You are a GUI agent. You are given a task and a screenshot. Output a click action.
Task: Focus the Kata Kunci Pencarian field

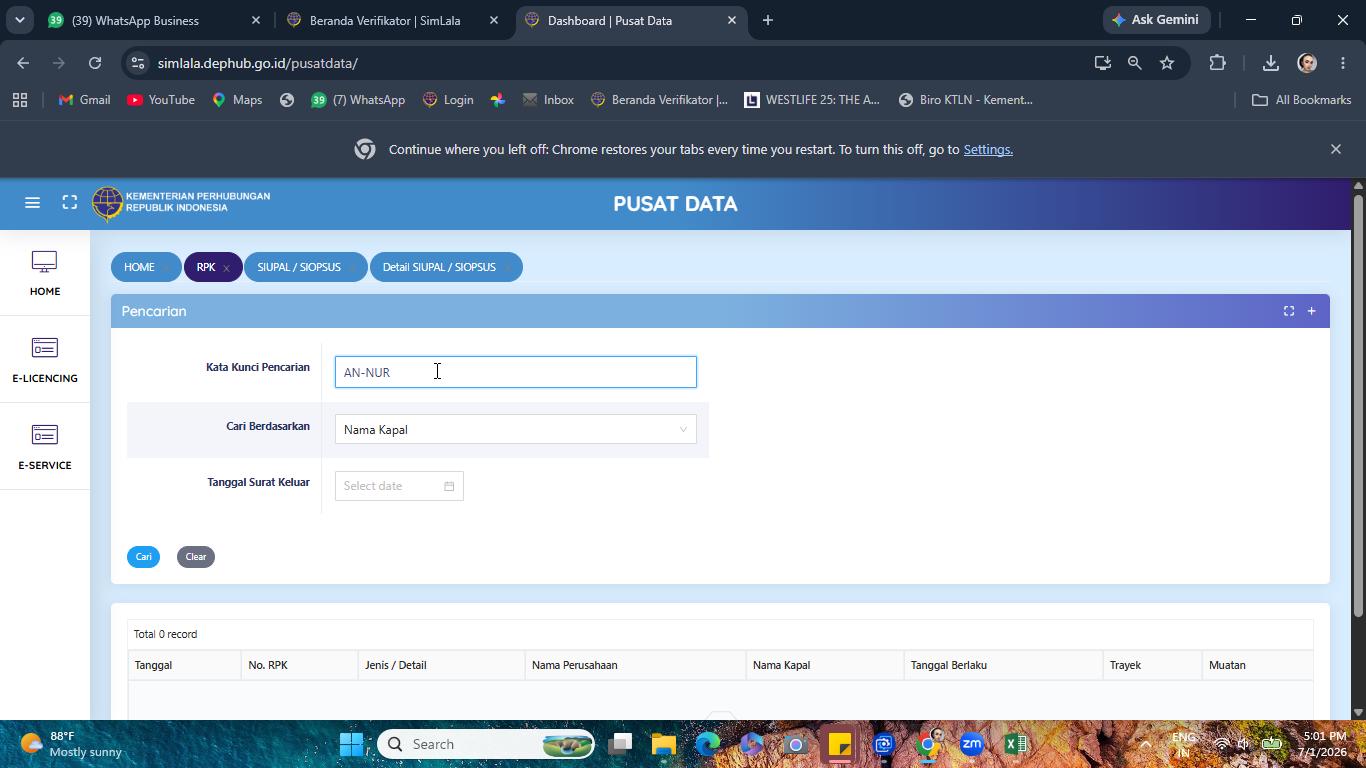click(515, 372)
